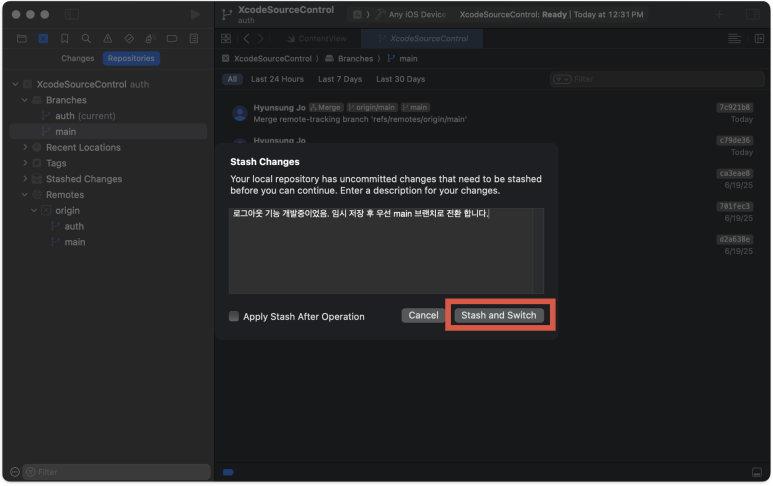
Task: Open the ContentView editor tab
Action: tap(316, 38)
